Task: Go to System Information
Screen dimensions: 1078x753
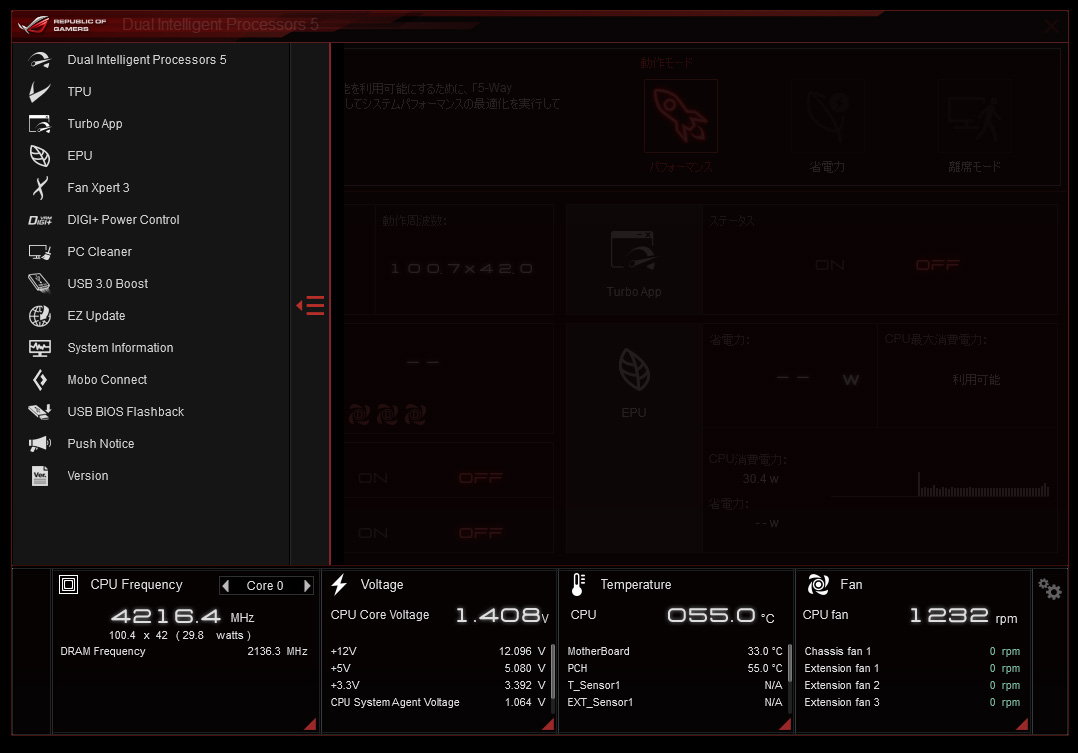Action: pyautogui.click(x=120, y=348)
